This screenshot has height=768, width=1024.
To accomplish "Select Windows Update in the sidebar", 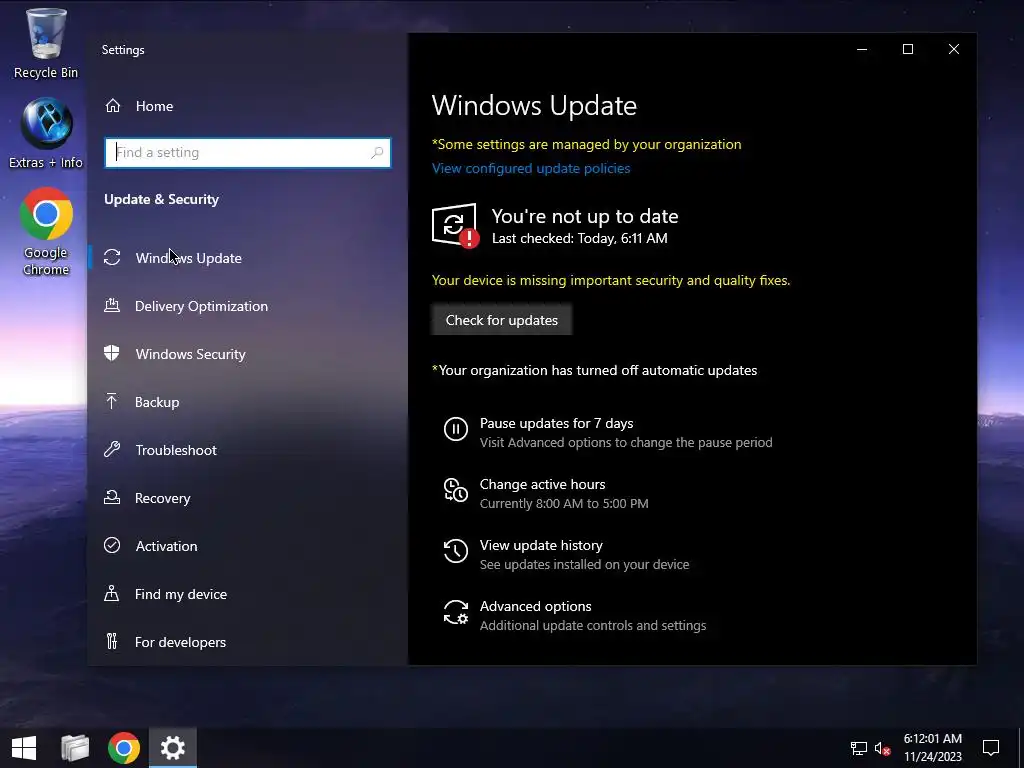I will [x=248, y=258].
